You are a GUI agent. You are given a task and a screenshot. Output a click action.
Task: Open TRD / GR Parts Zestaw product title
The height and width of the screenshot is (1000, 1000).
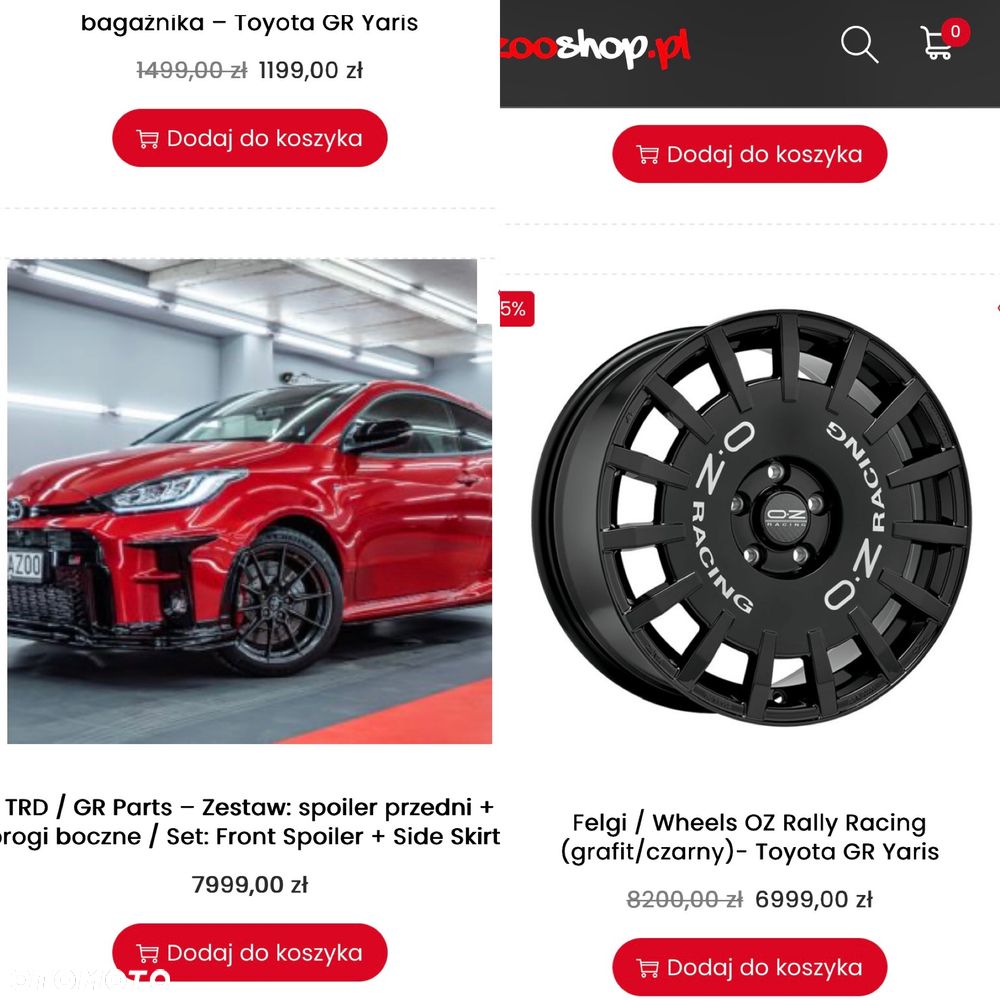tap(250, 821)
